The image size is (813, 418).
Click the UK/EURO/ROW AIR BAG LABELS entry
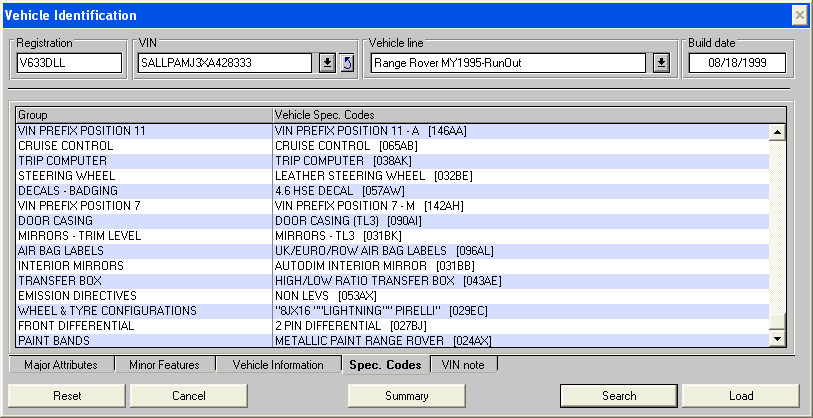point(384,251)
